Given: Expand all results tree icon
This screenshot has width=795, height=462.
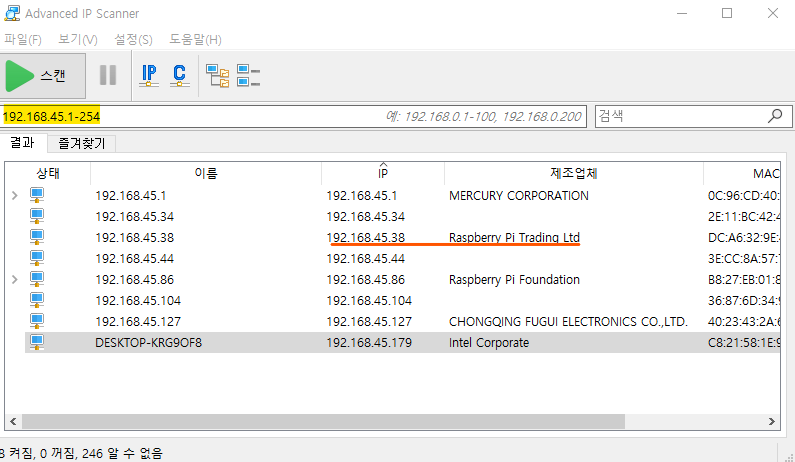Looking at the screenshot, I should (x=218, y=76).
